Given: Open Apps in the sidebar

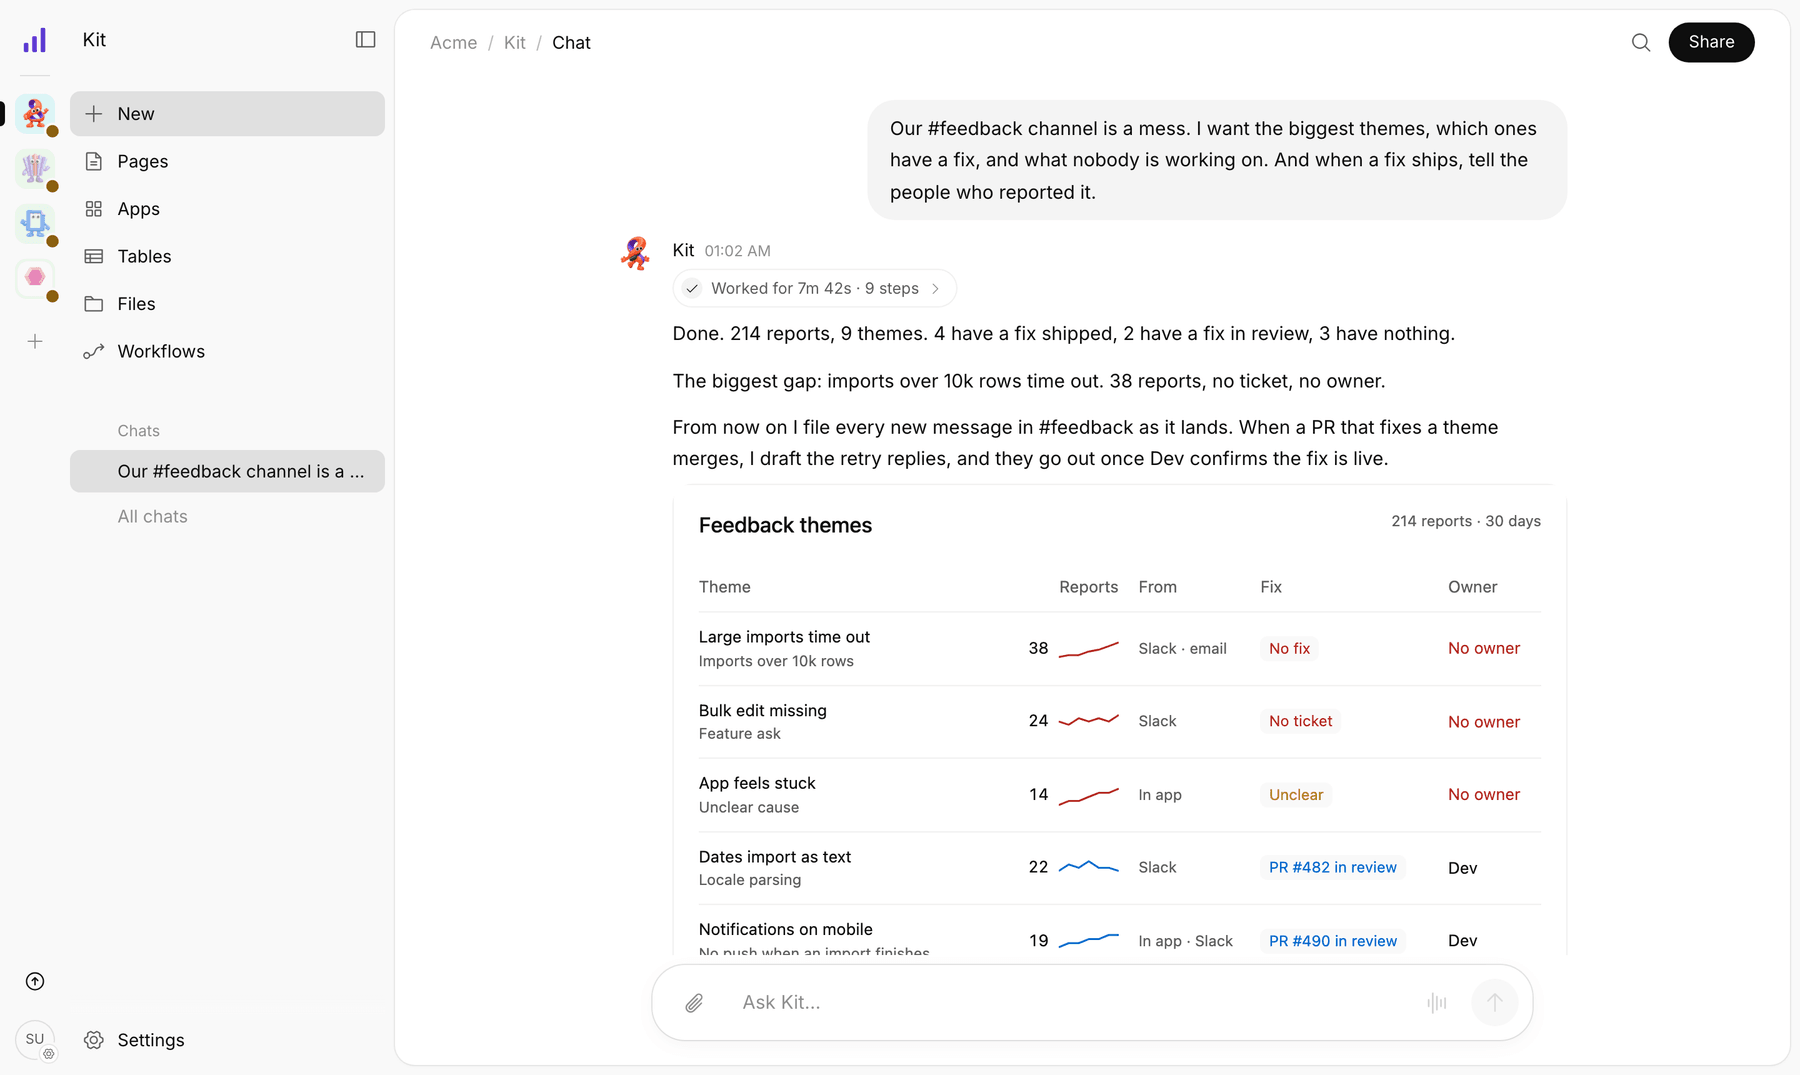Looking at the screenshot, I should 227,209.
